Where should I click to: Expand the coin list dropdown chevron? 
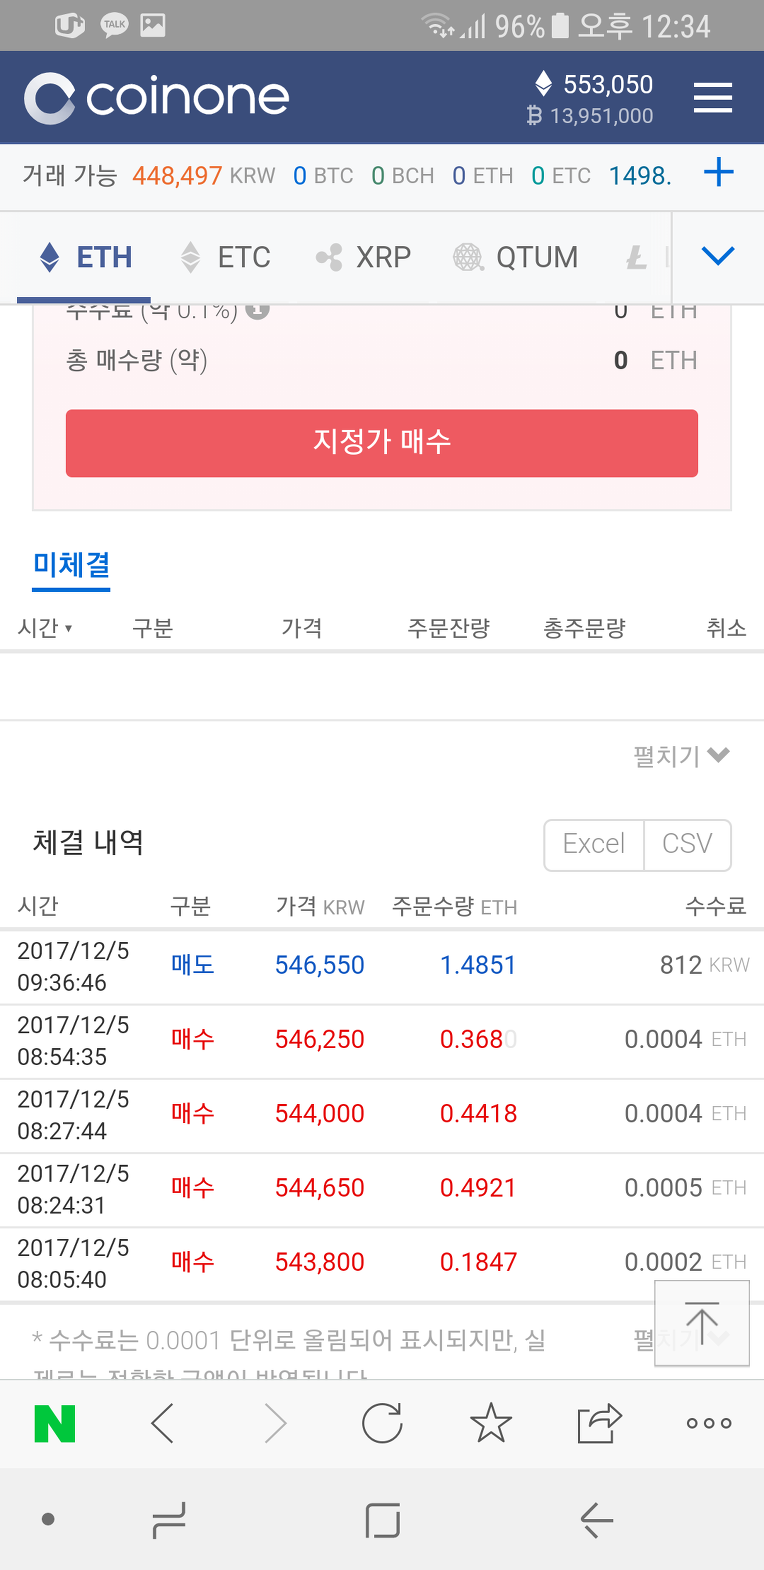pyautogui.click(x=718, y=256)
